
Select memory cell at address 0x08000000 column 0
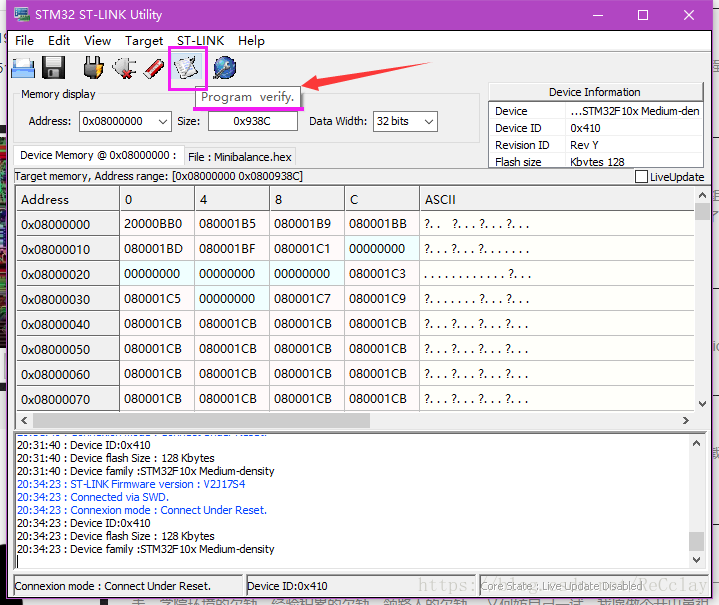tap(151, 225)
